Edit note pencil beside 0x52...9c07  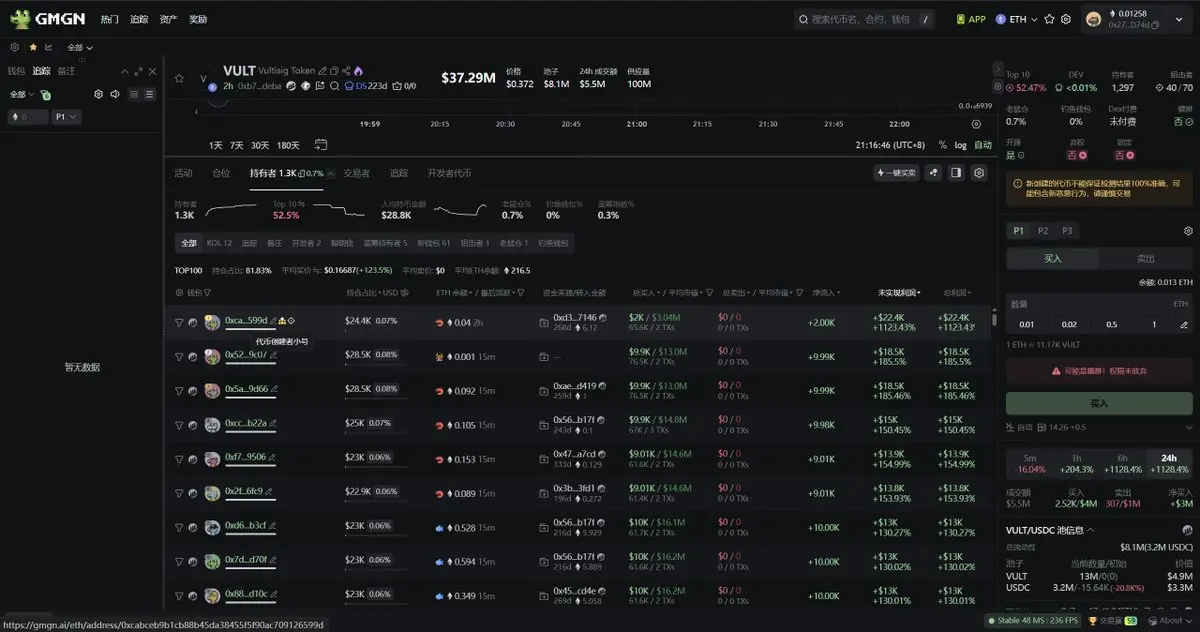274,355
